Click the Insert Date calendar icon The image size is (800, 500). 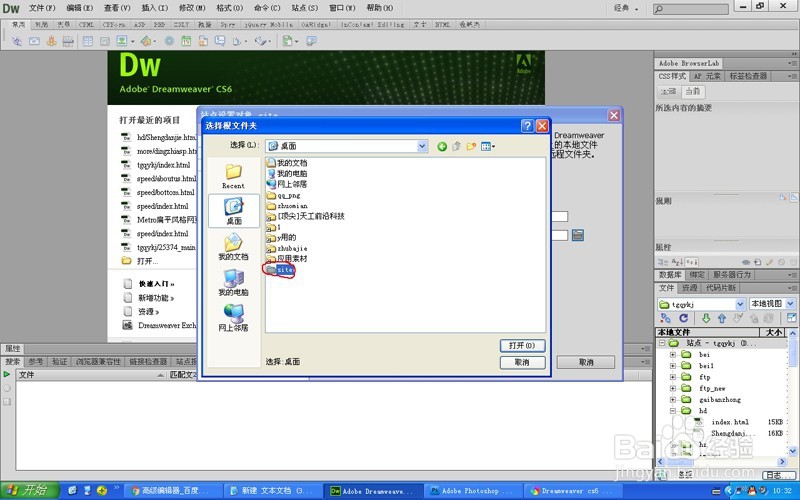pyautogui.click(x=186, y=41)
